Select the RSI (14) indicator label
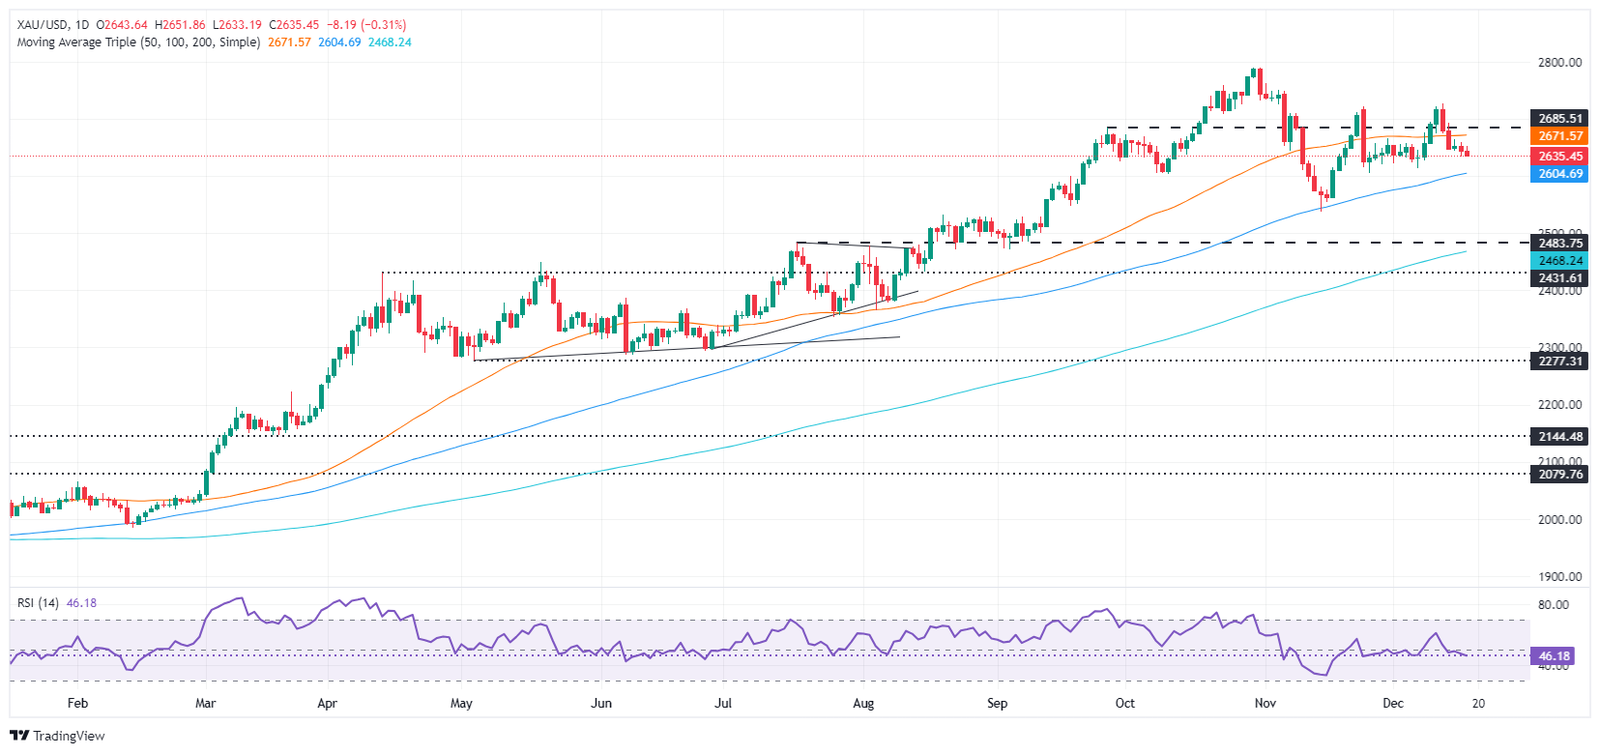The image size is (1600, 753). [x=39, y=603]
